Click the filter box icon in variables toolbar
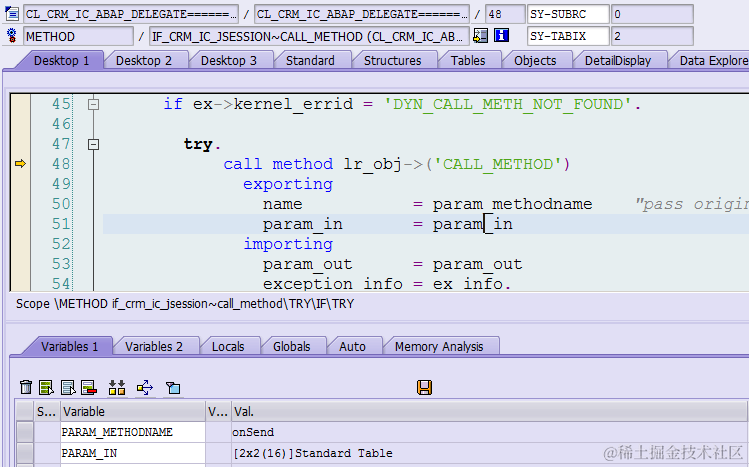749x467 pixels. 173,388
